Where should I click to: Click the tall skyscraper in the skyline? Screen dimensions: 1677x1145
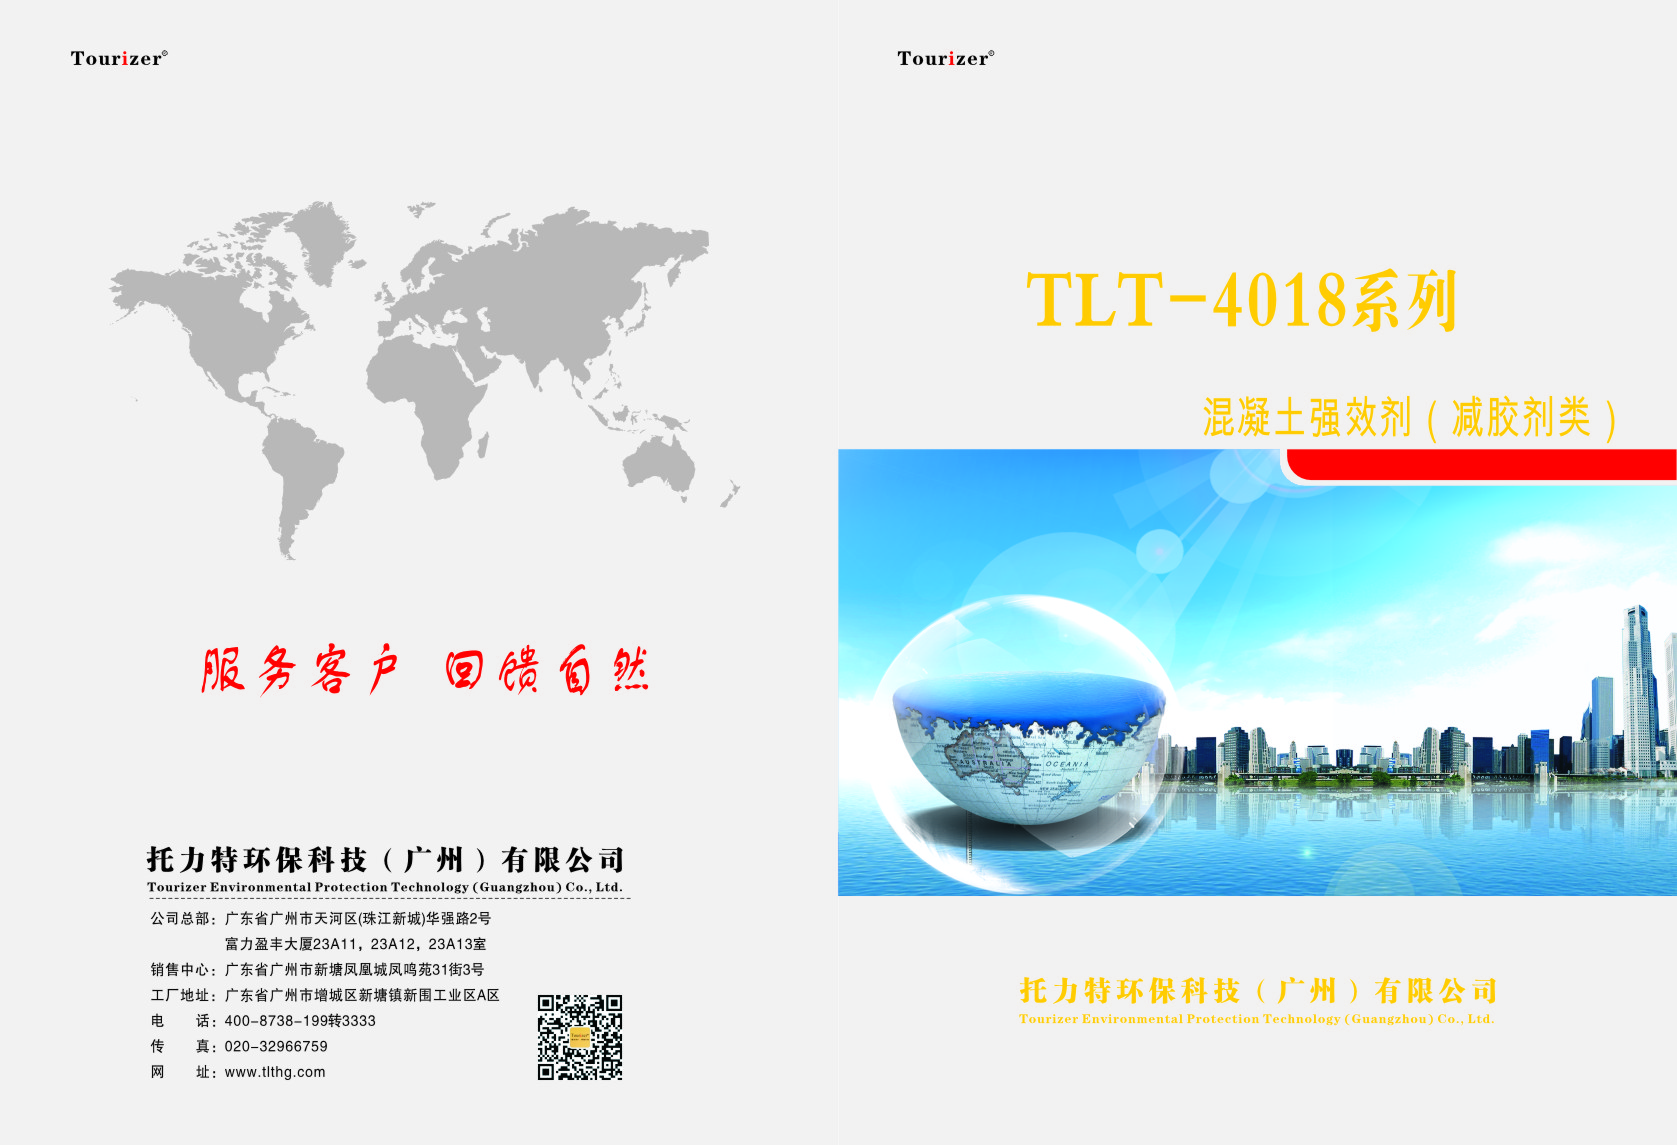click(x=1637, y=690)
